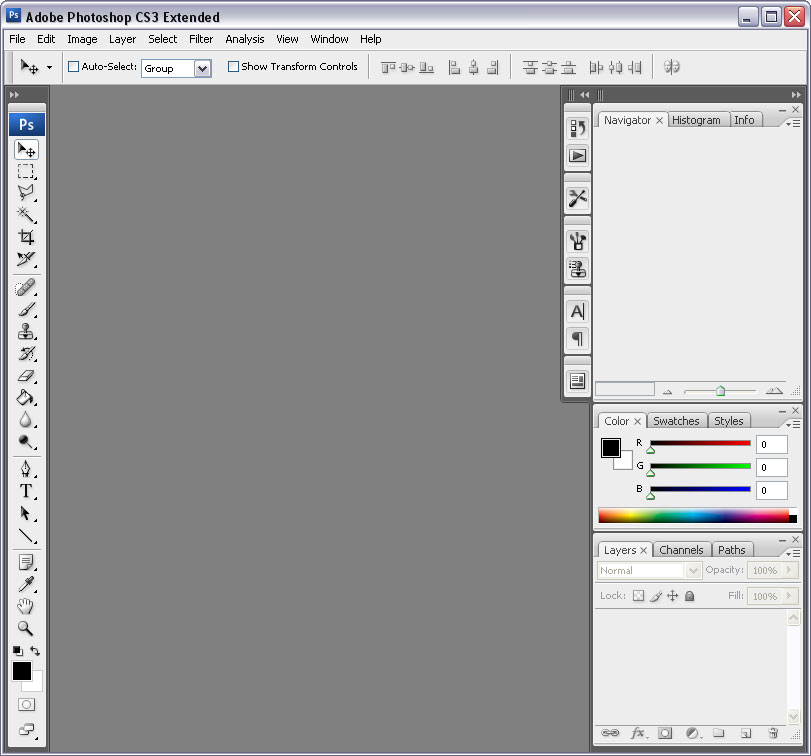Open the Paragraph panel icon
The width and height of the screenshot is (811, 756).
click(578, 339)
